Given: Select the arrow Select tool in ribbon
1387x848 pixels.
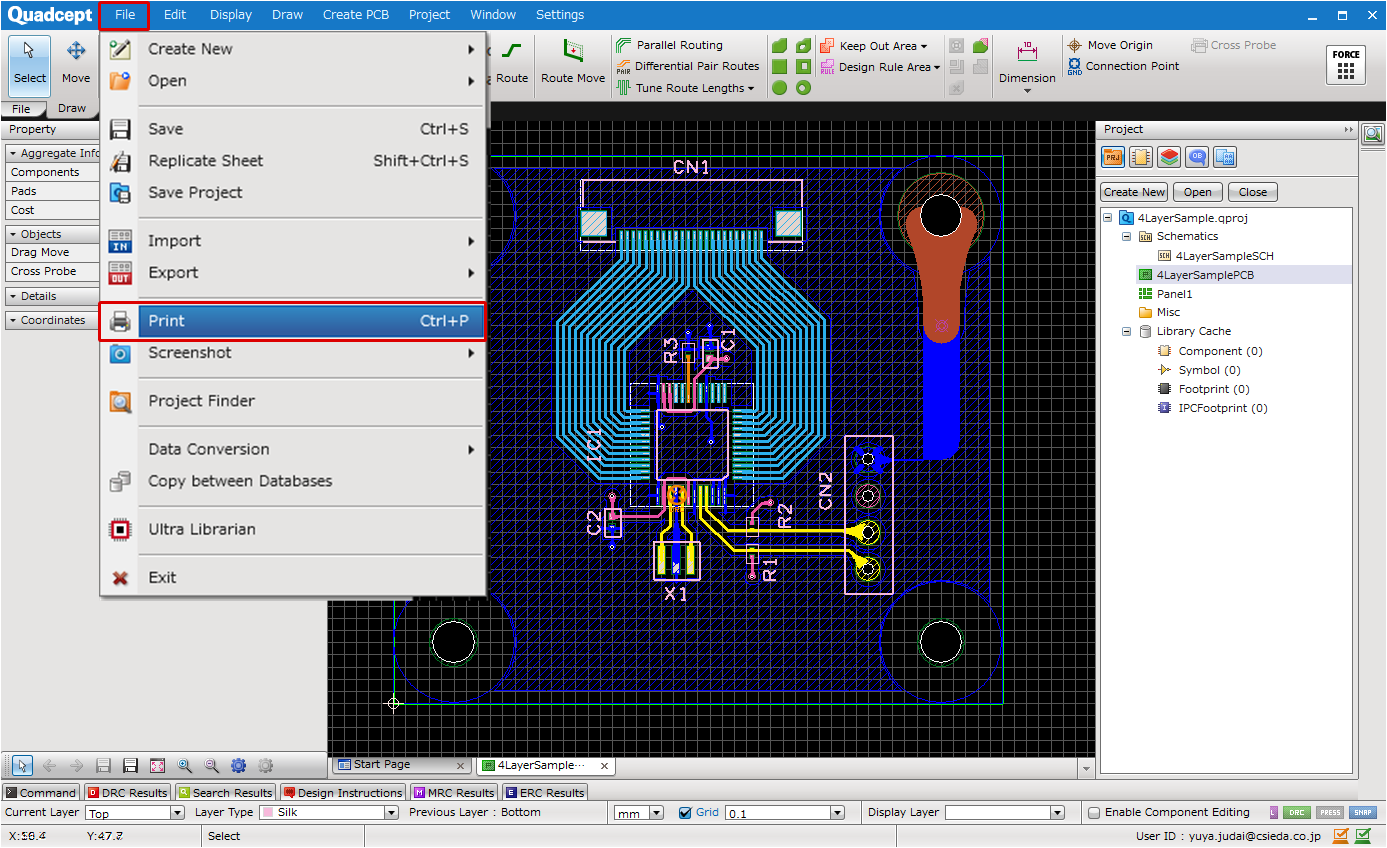Looking at the screenshot, I should tap(29, 64).
